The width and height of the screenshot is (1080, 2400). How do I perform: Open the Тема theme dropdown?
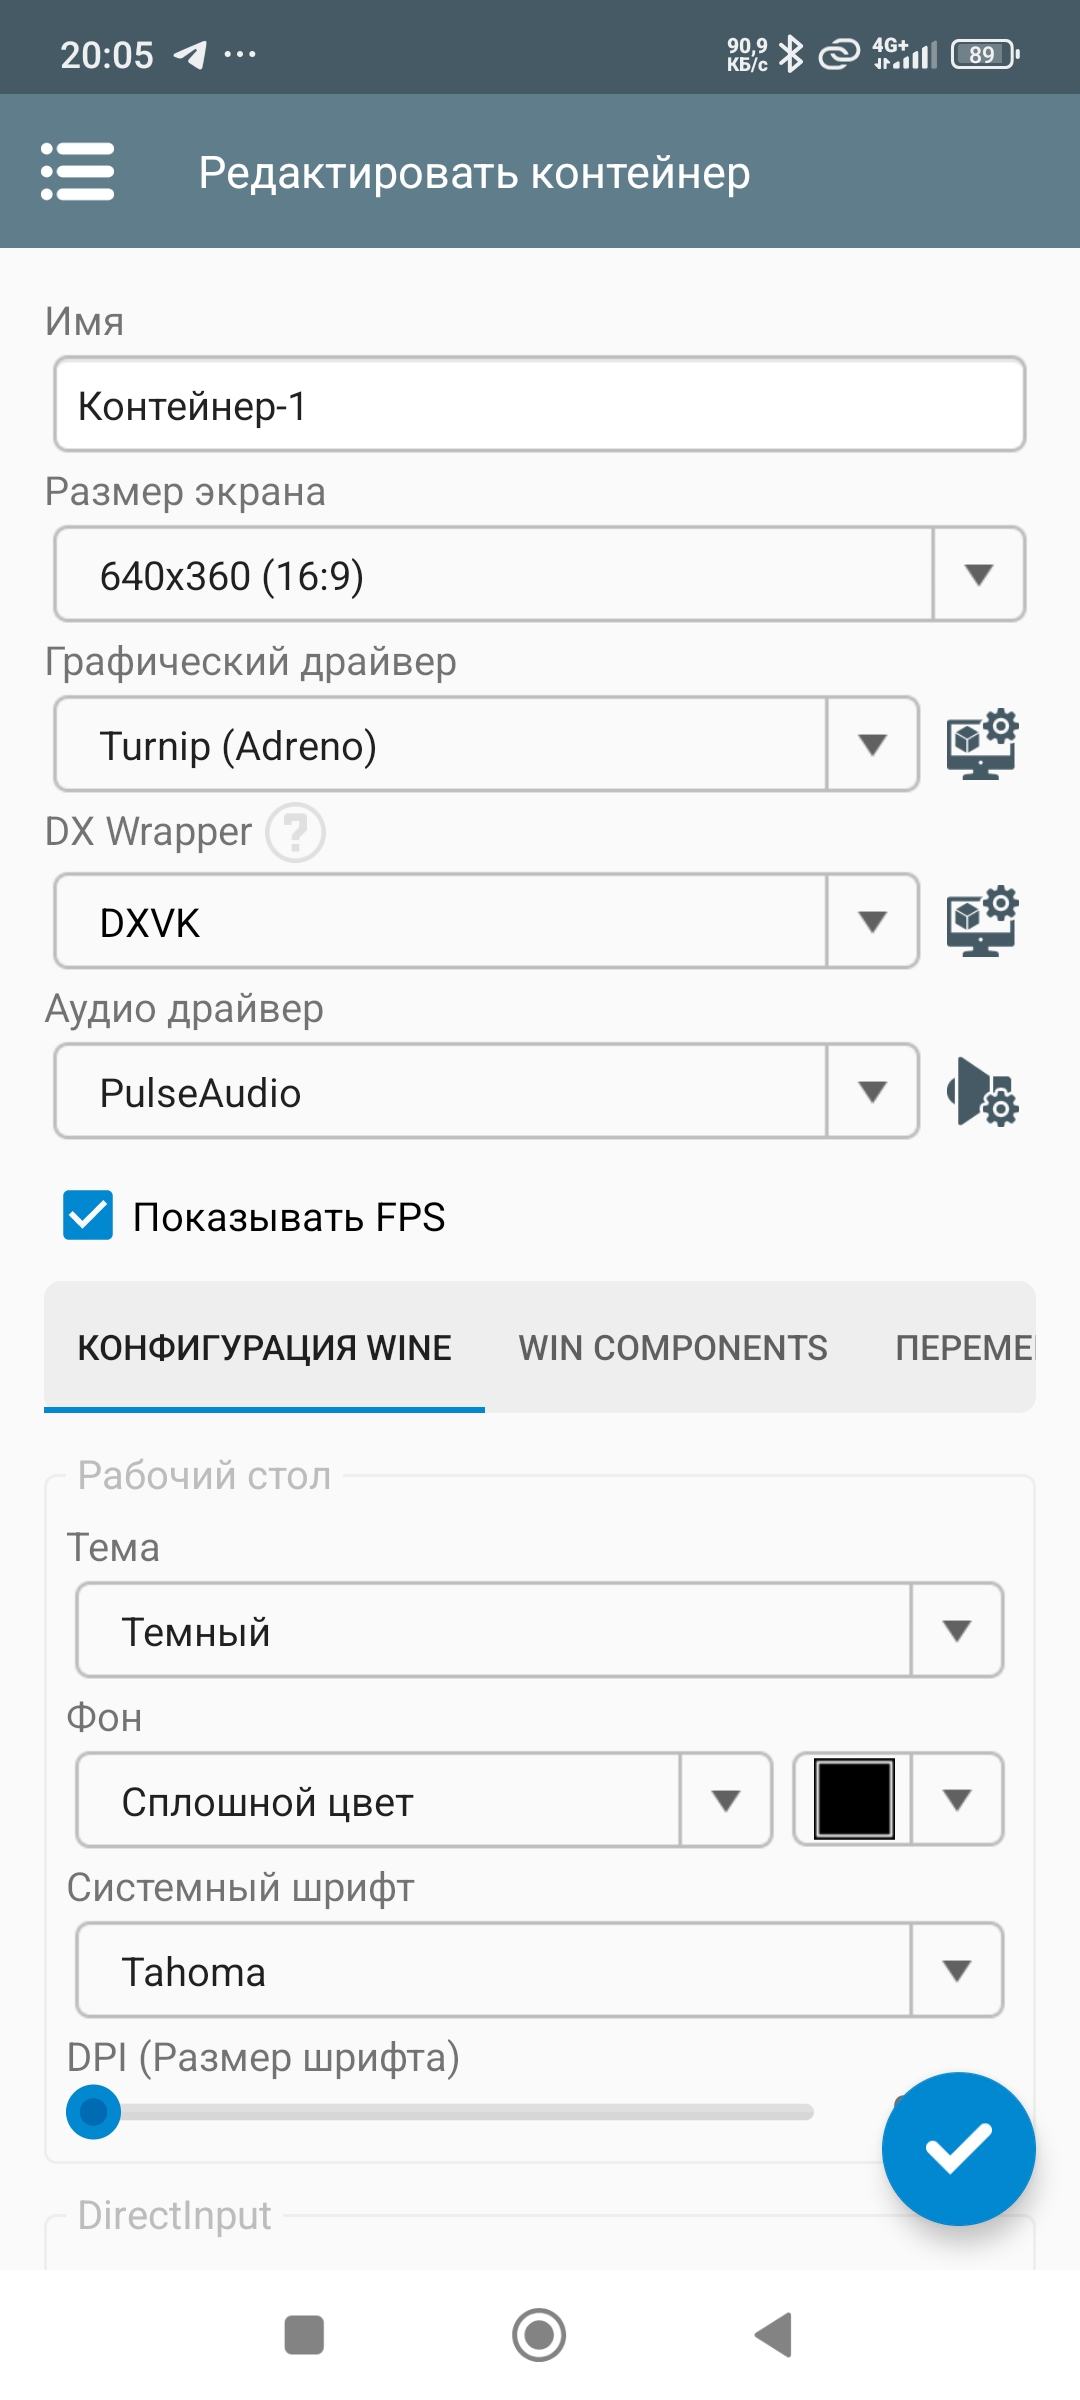click(x=540, y=1631)
